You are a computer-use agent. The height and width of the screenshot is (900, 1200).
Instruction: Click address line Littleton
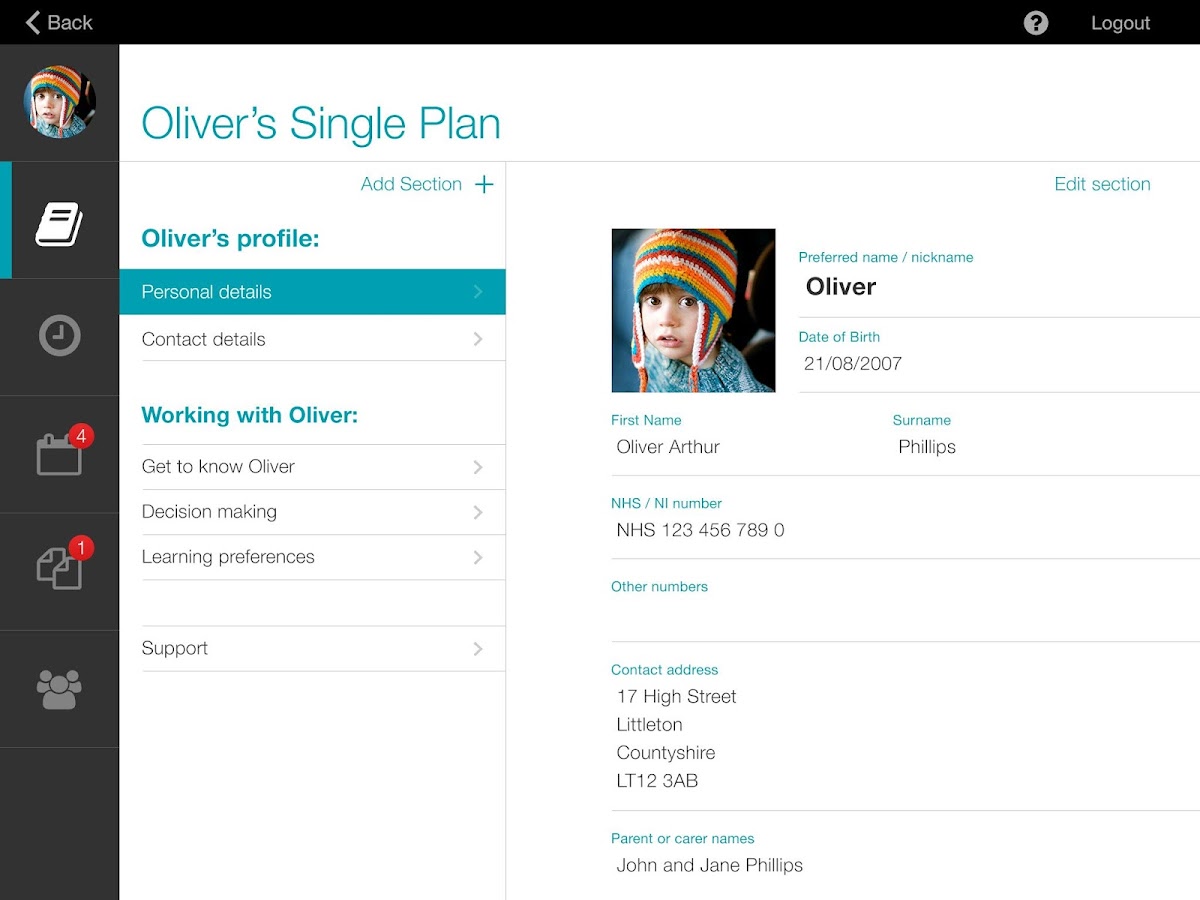coord(649,725)
